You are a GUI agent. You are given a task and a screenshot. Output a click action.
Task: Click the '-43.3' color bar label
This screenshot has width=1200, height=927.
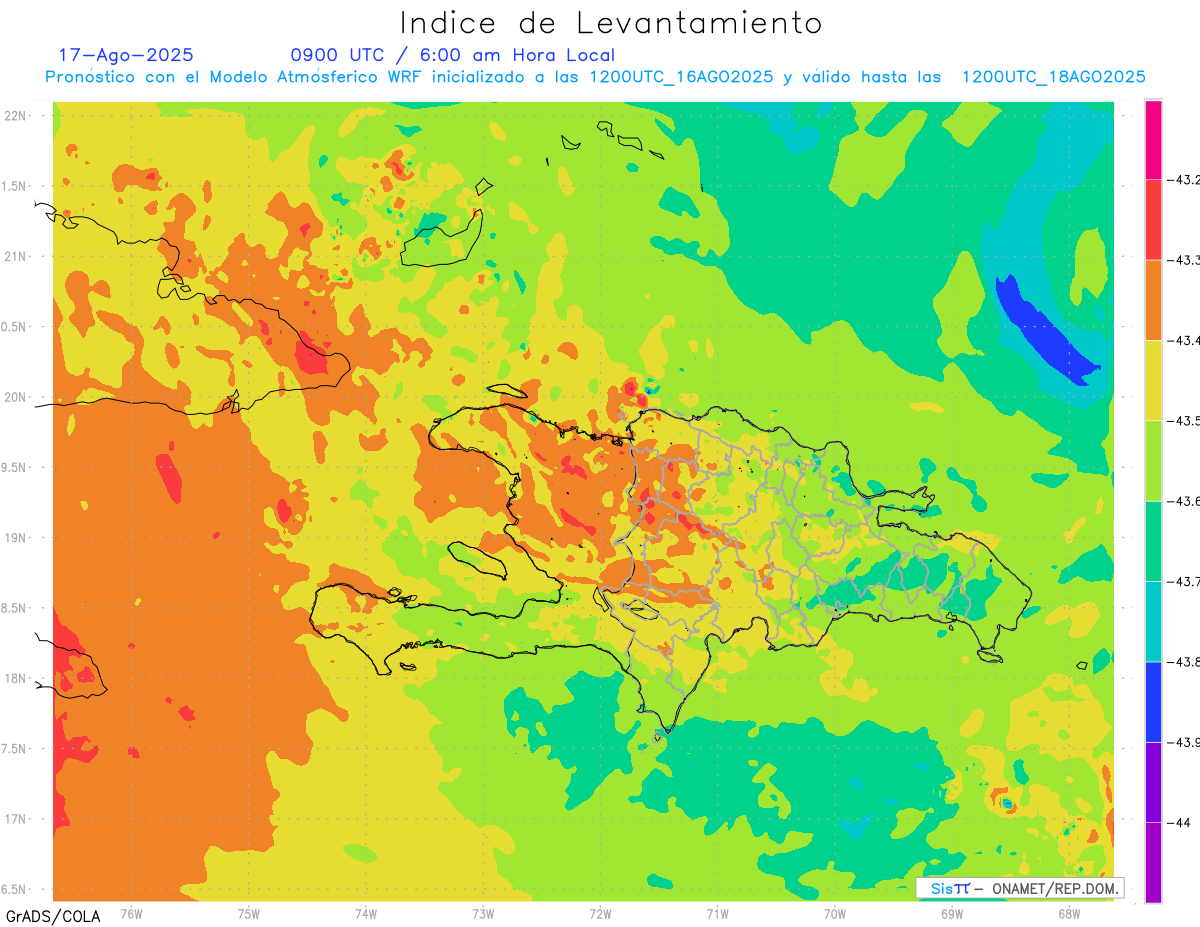click(x=1184, y=260)
